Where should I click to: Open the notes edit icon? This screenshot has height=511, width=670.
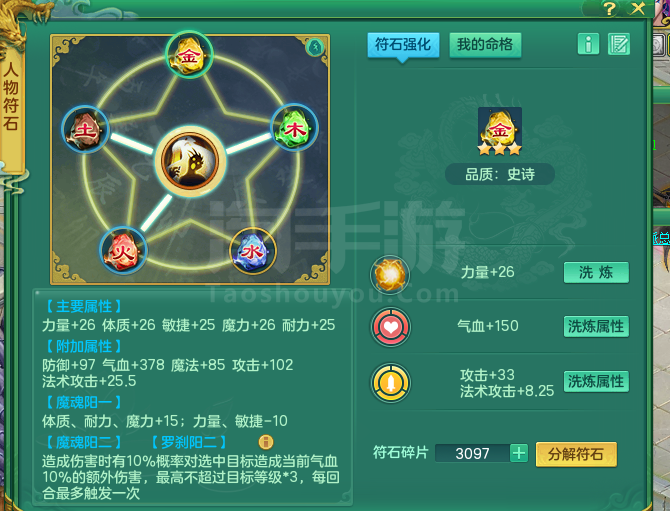pos(619,44)
